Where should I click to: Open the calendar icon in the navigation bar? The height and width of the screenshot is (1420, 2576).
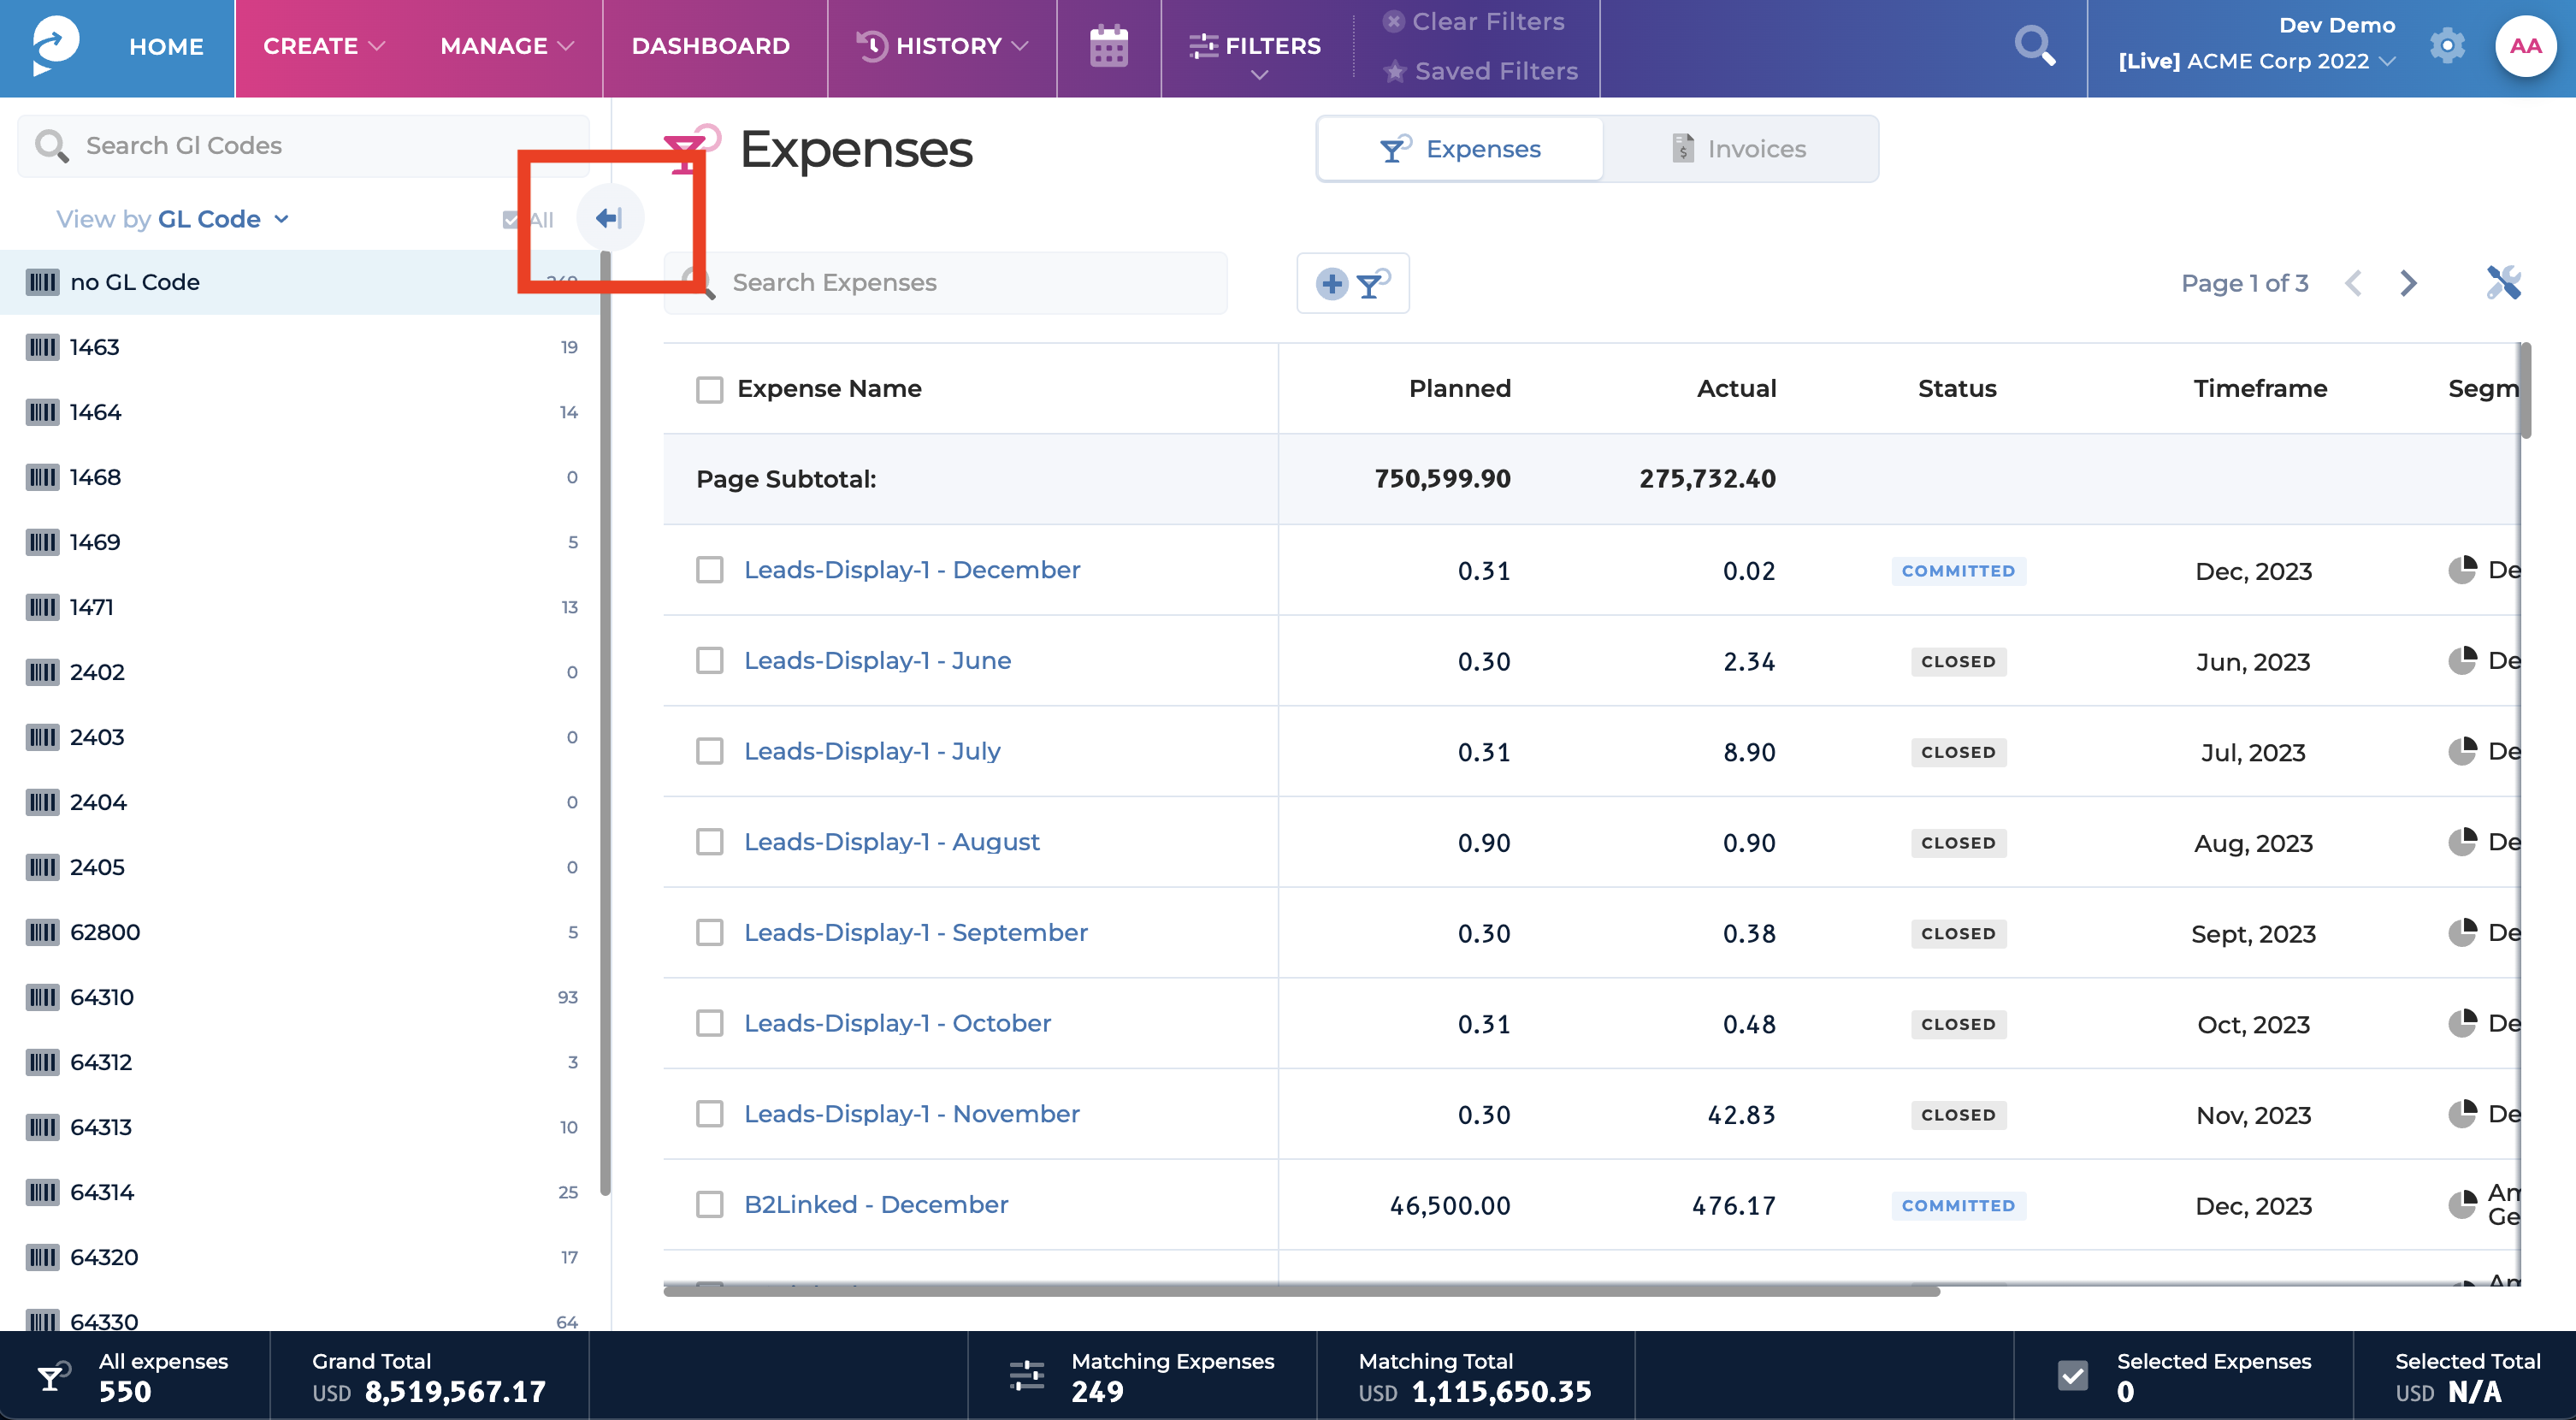pos(1108,46)
